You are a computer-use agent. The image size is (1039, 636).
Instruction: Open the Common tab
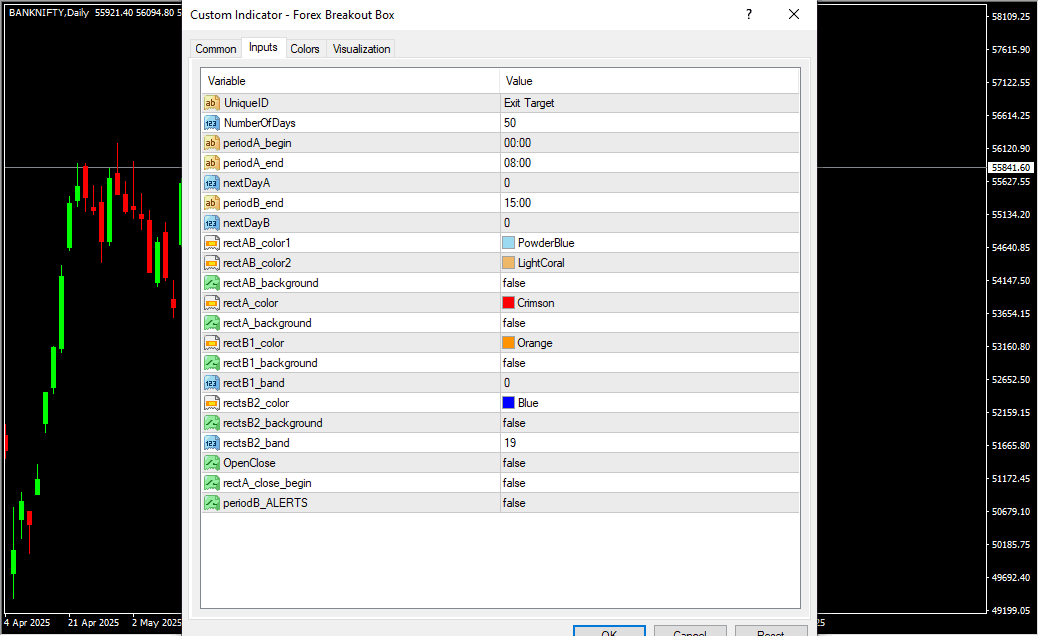216,49
